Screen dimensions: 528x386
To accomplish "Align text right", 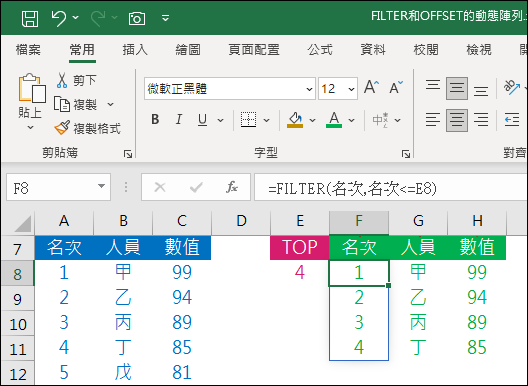I will pyautogui.click(x=481, y=120).
